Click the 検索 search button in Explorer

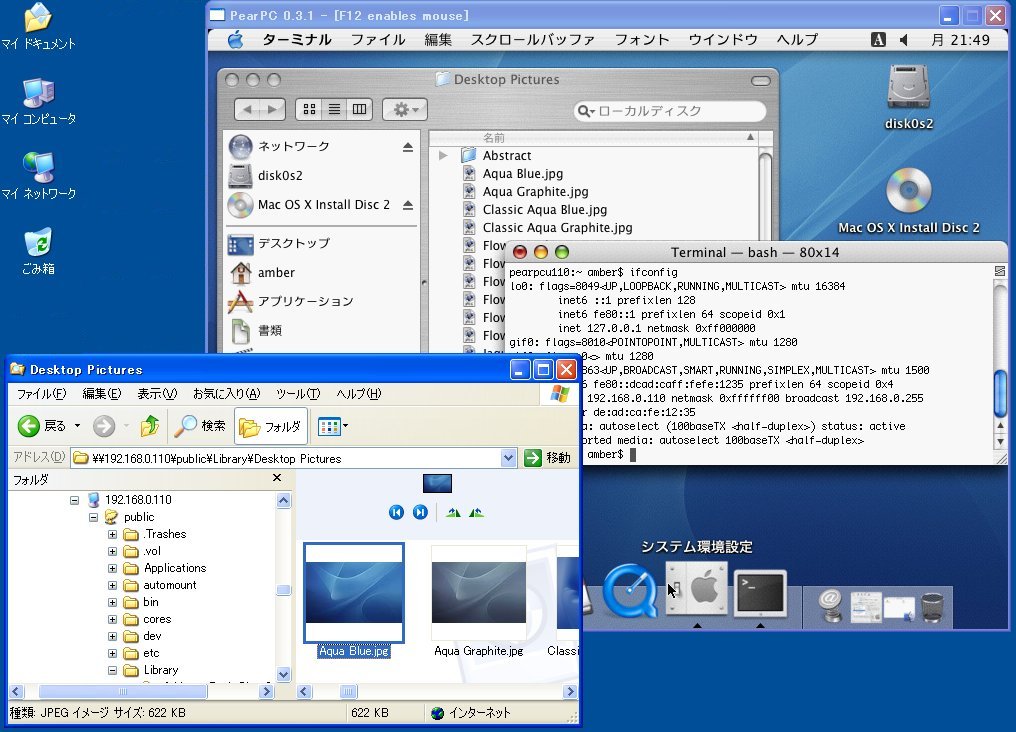pos(200,426)
